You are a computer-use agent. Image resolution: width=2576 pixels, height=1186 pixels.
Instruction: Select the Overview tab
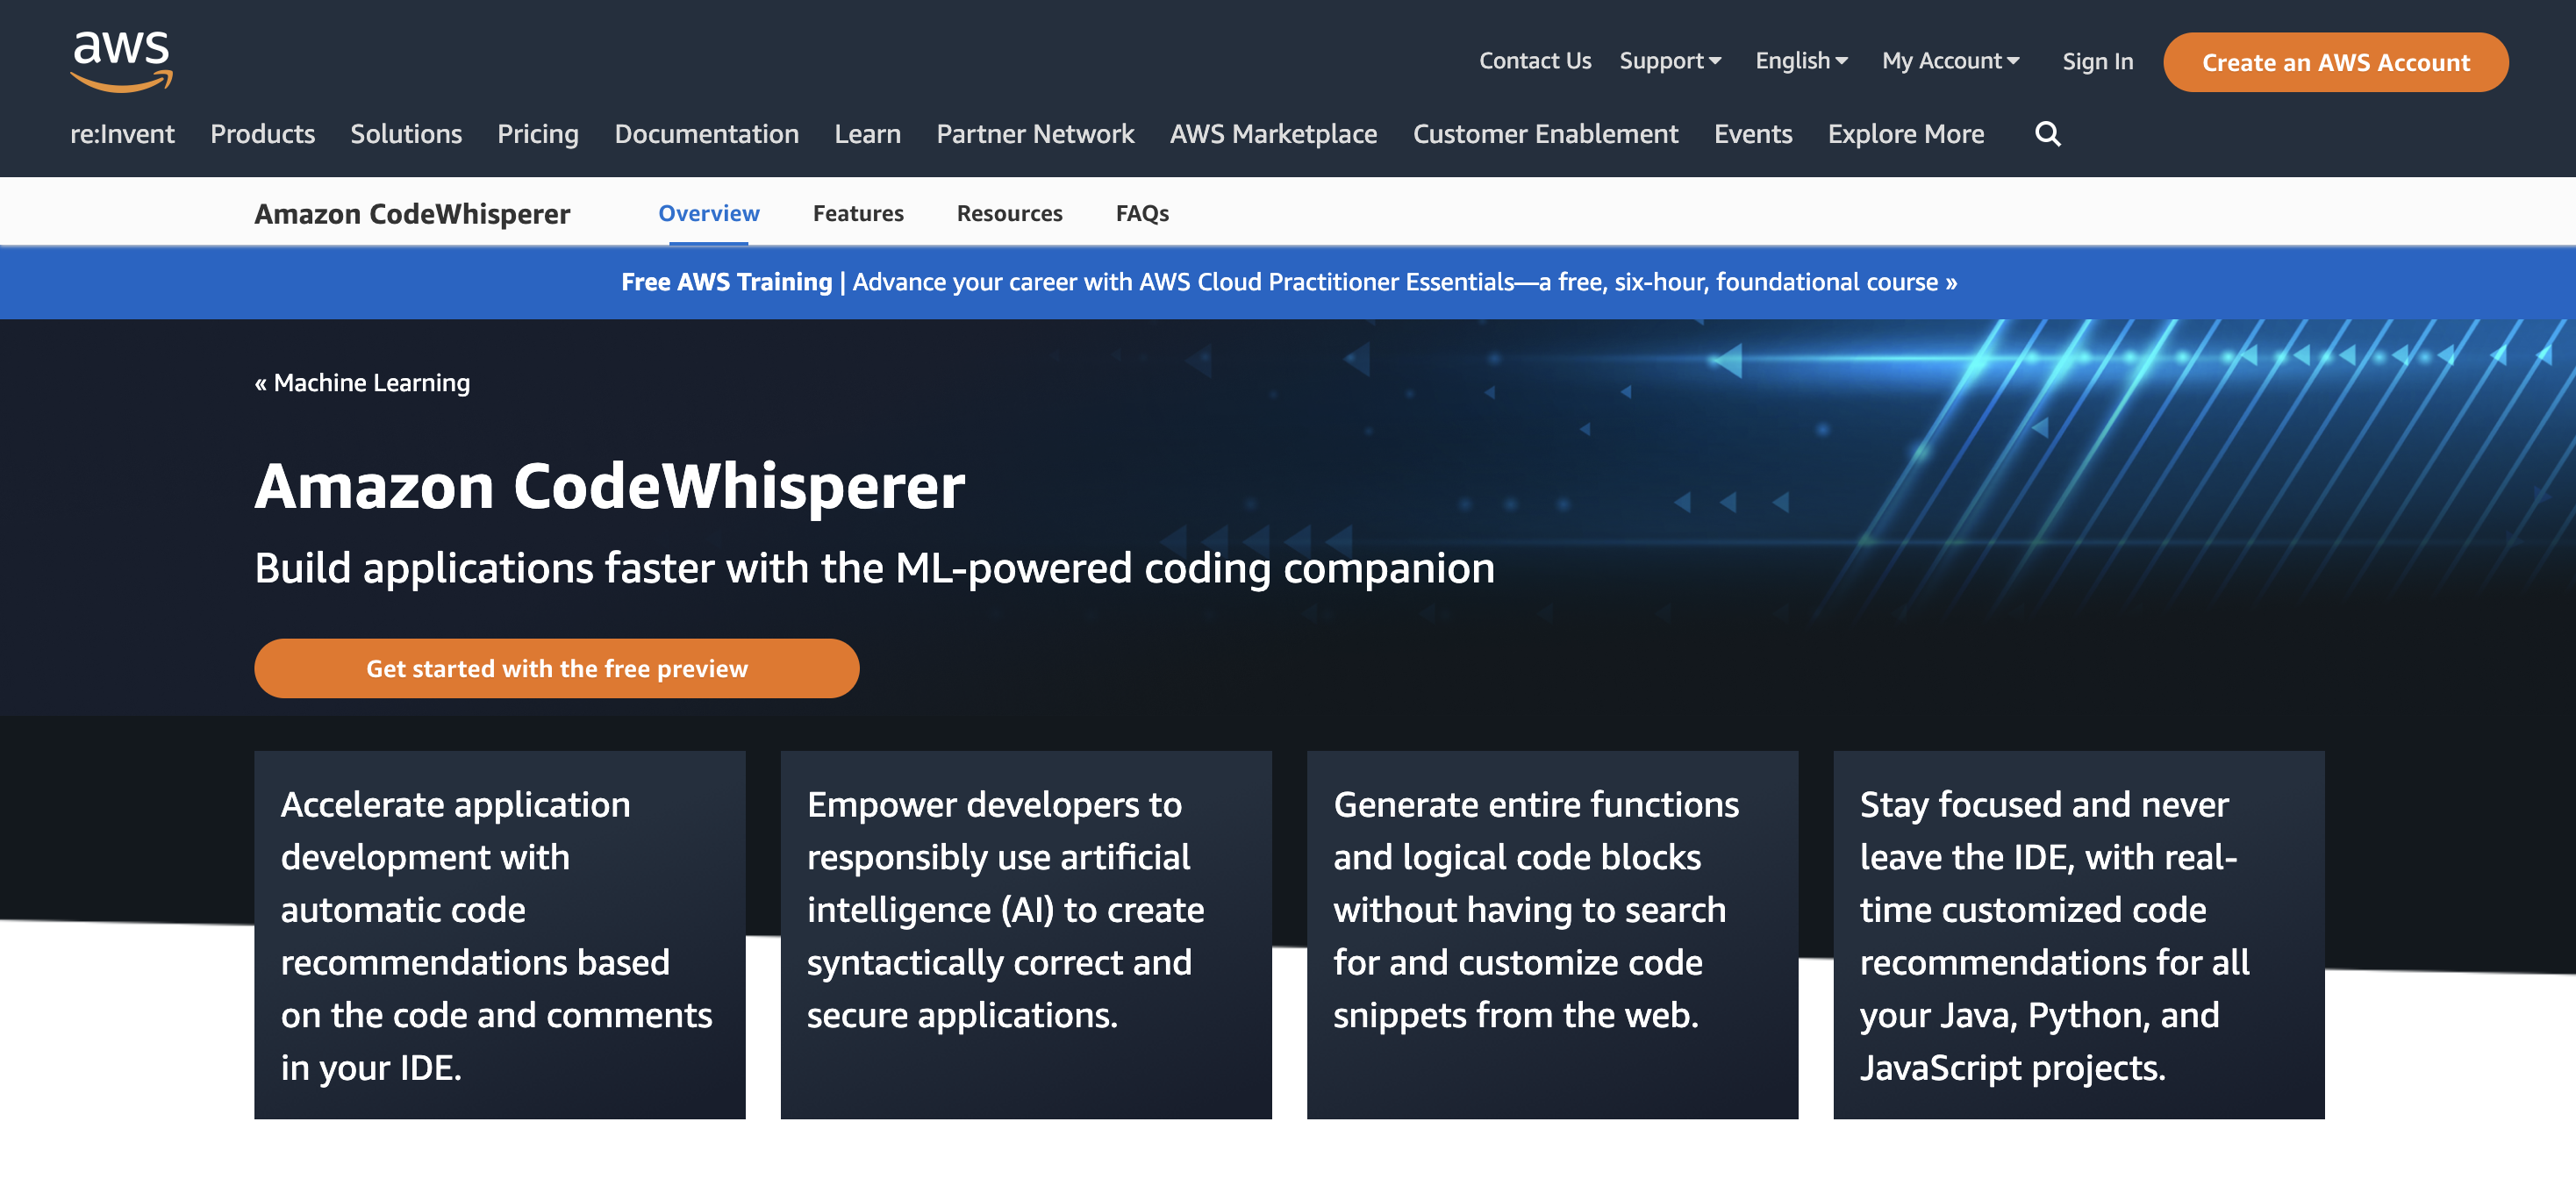[x=708, y=211]
